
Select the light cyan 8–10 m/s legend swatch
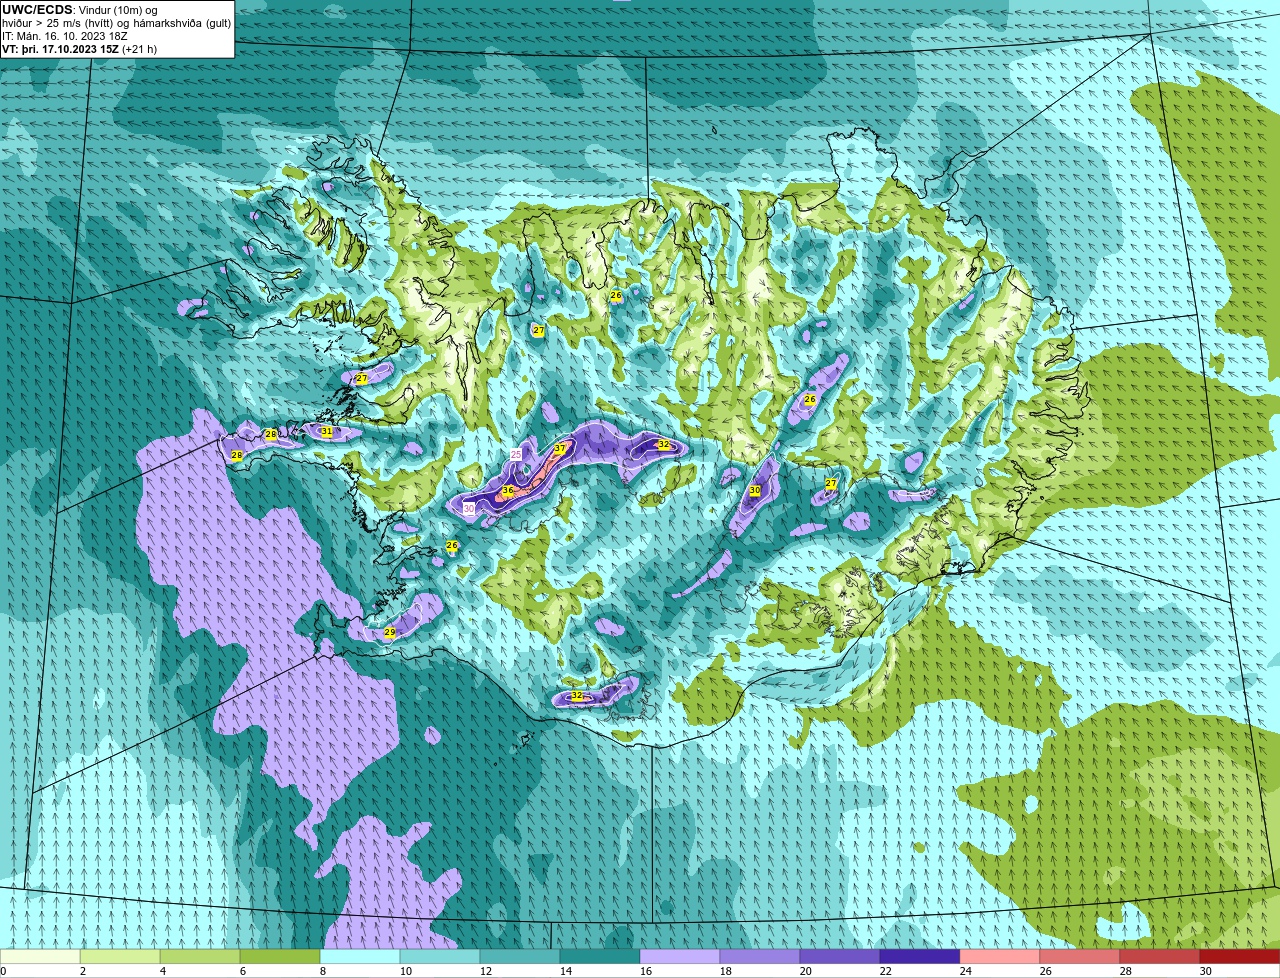coord(360,957)
